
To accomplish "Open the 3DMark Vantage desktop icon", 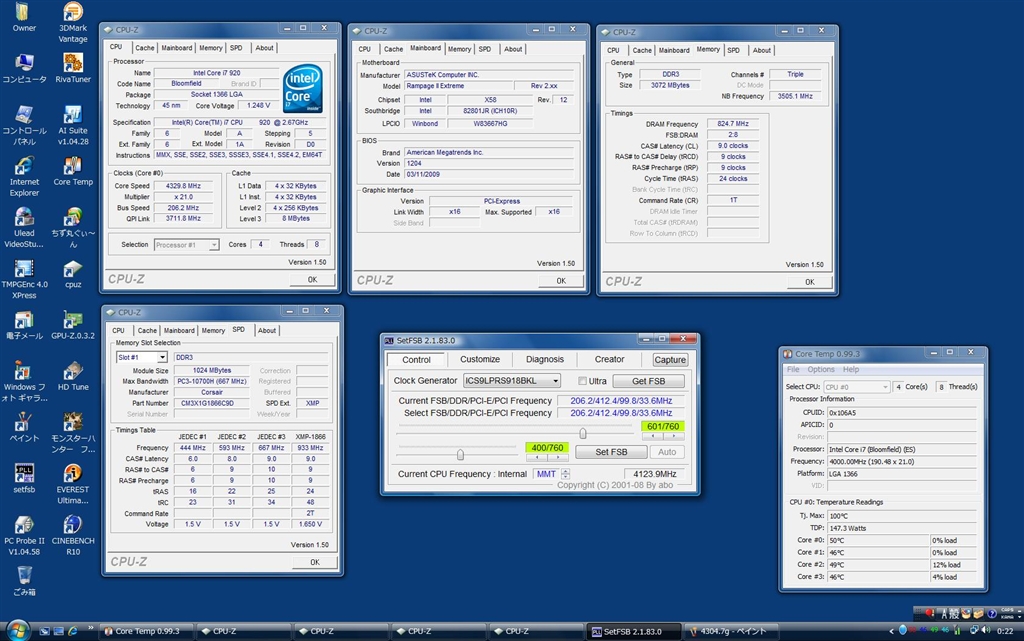I will (x=72, y=14).
